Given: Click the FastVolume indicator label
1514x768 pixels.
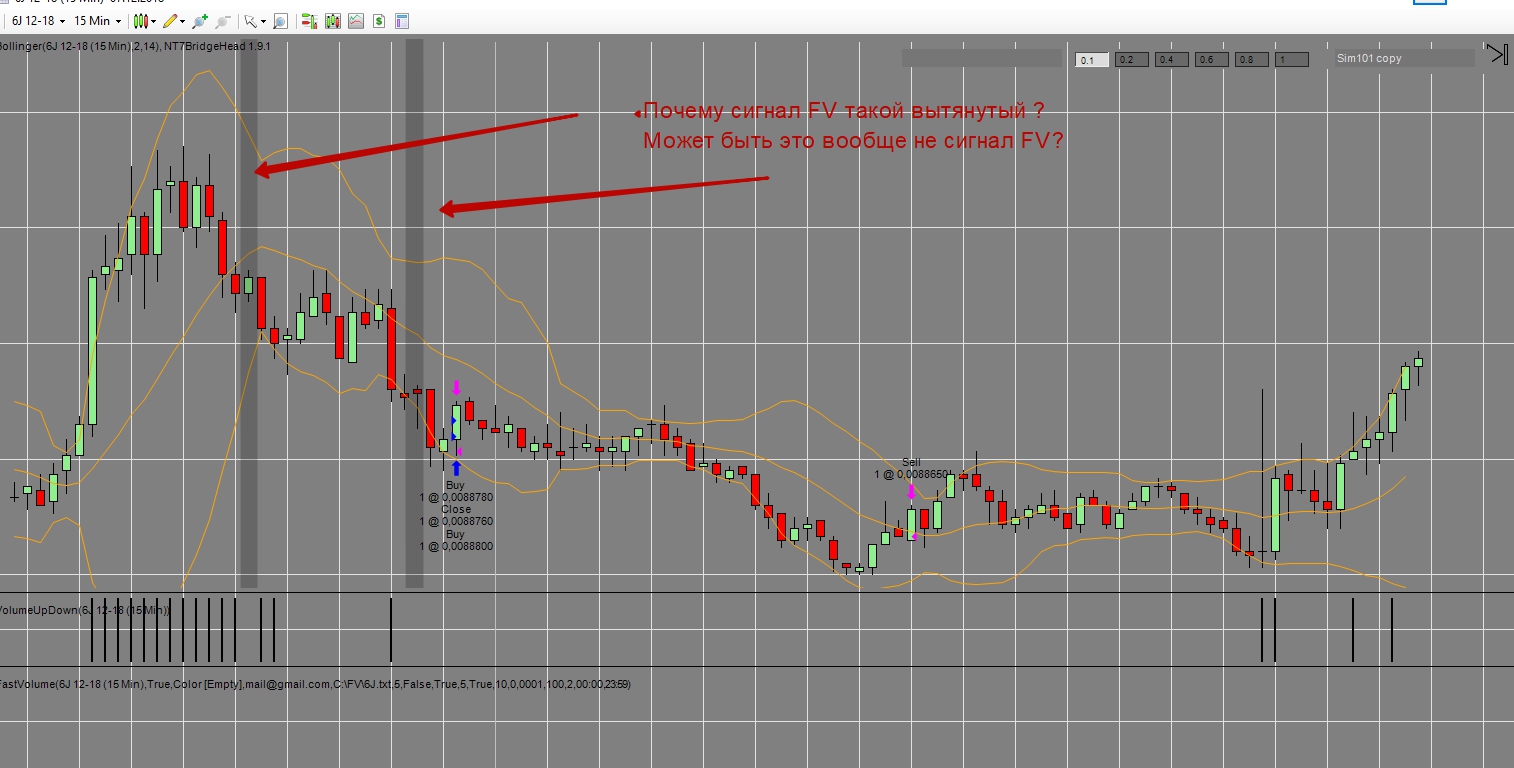Looking at the screenshot, I should [x=315, y=684].
